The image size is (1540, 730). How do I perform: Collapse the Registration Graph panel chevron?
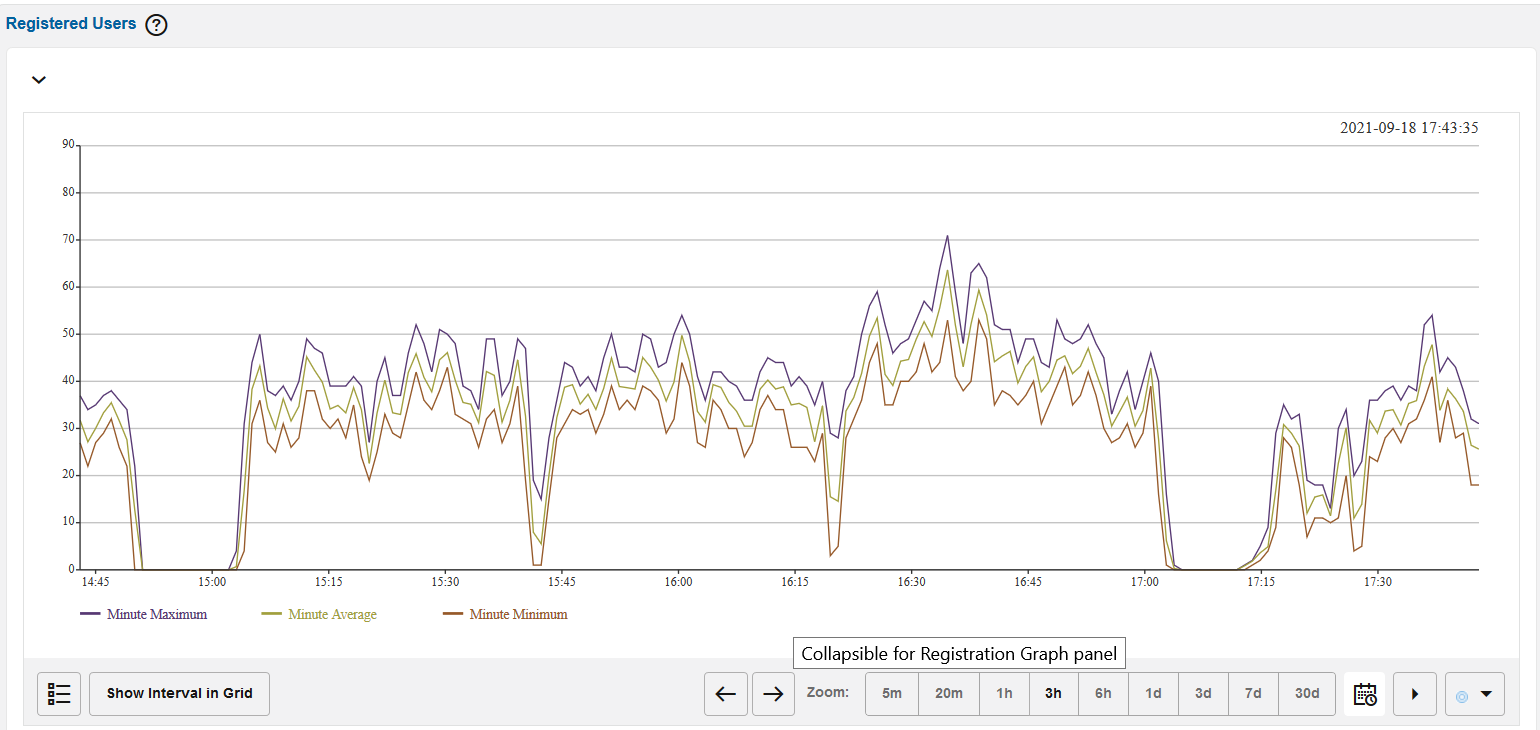39,80
